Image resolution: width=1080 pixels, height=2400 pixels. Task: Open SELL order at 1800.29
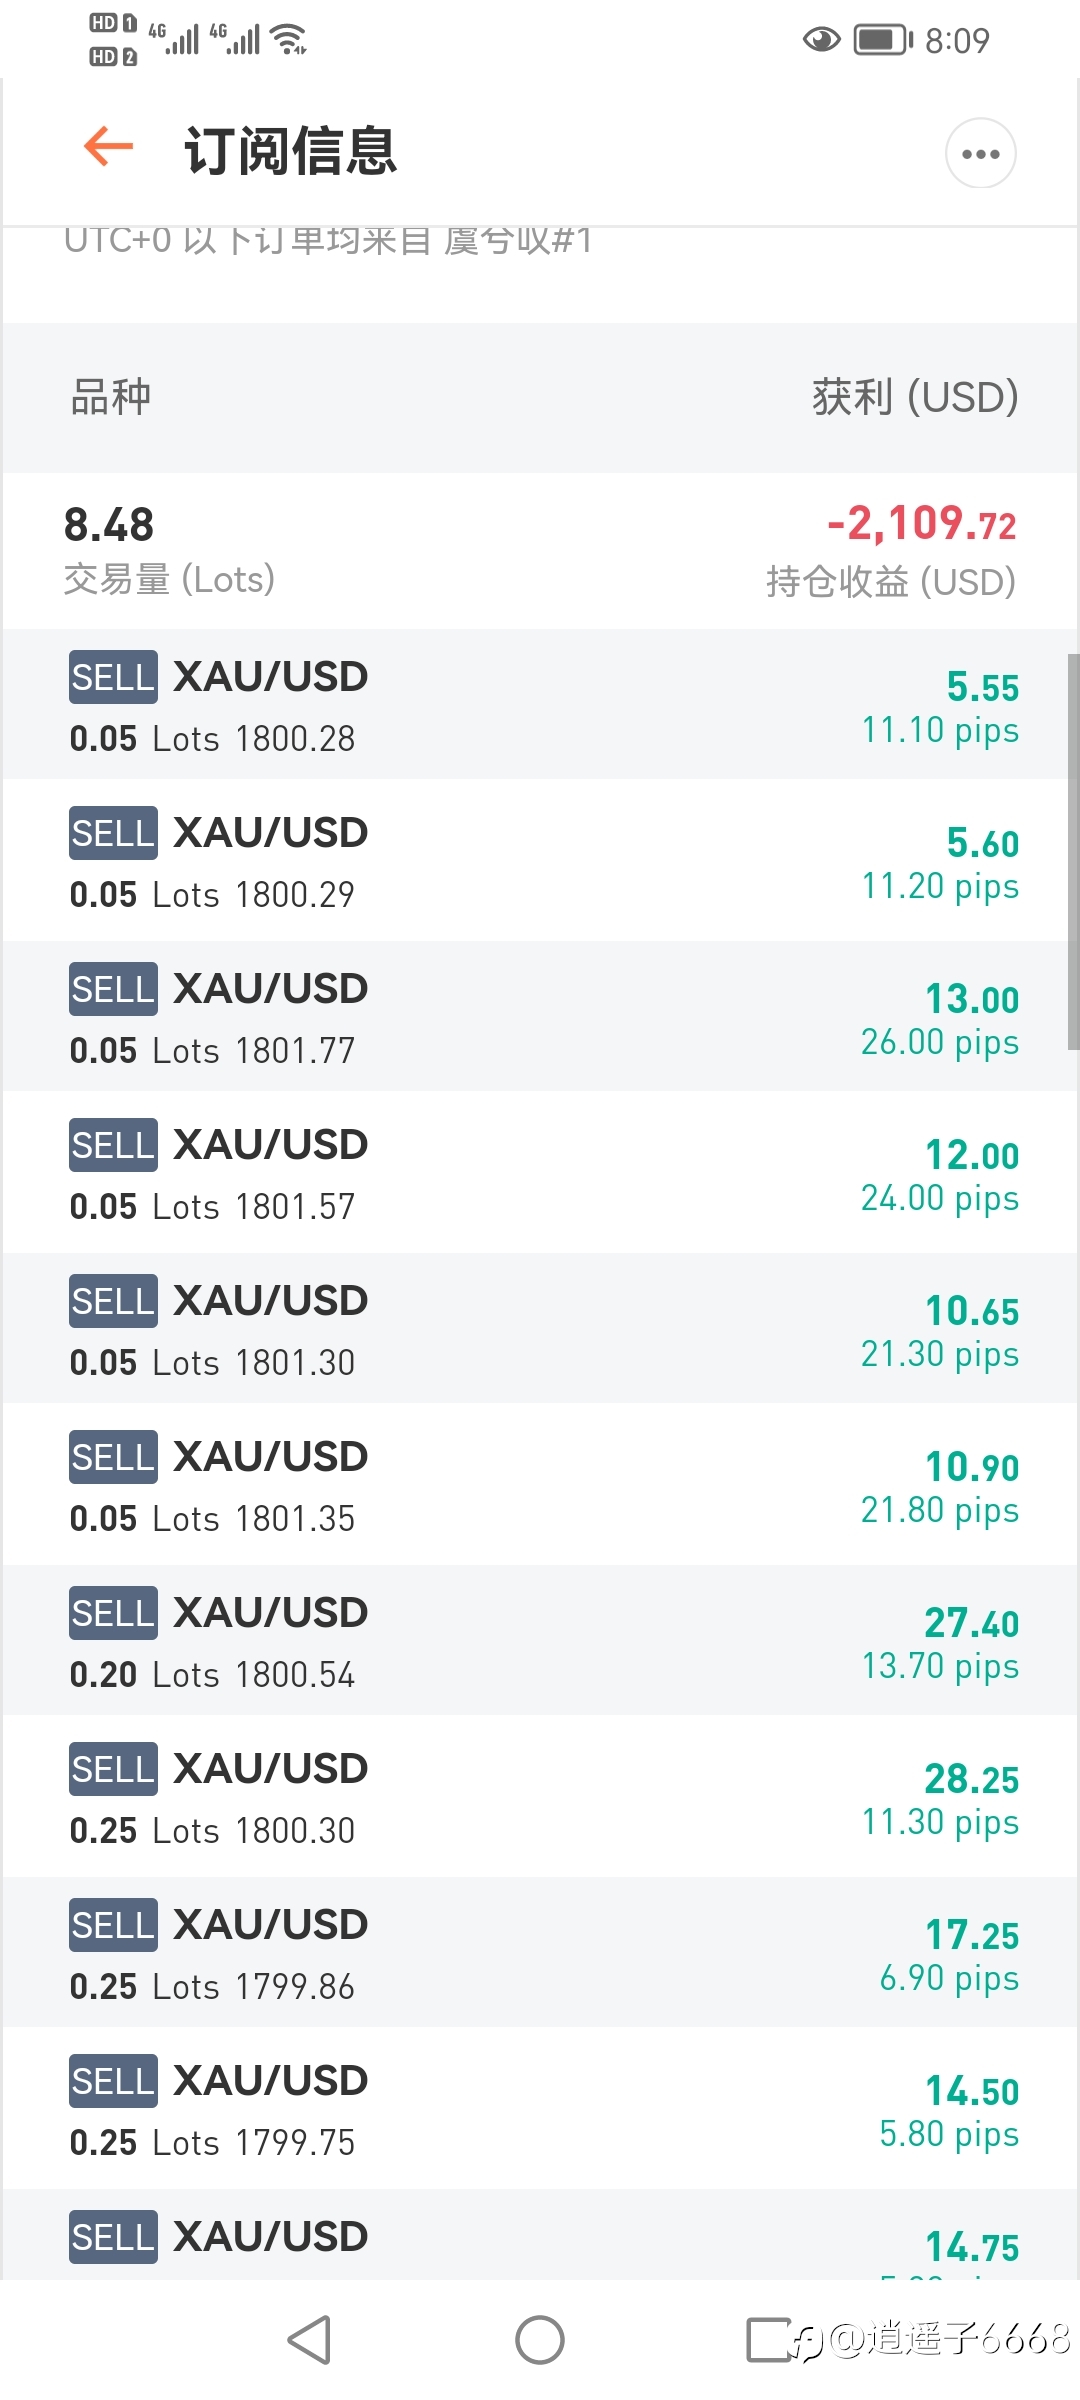[x=540, y=861]
